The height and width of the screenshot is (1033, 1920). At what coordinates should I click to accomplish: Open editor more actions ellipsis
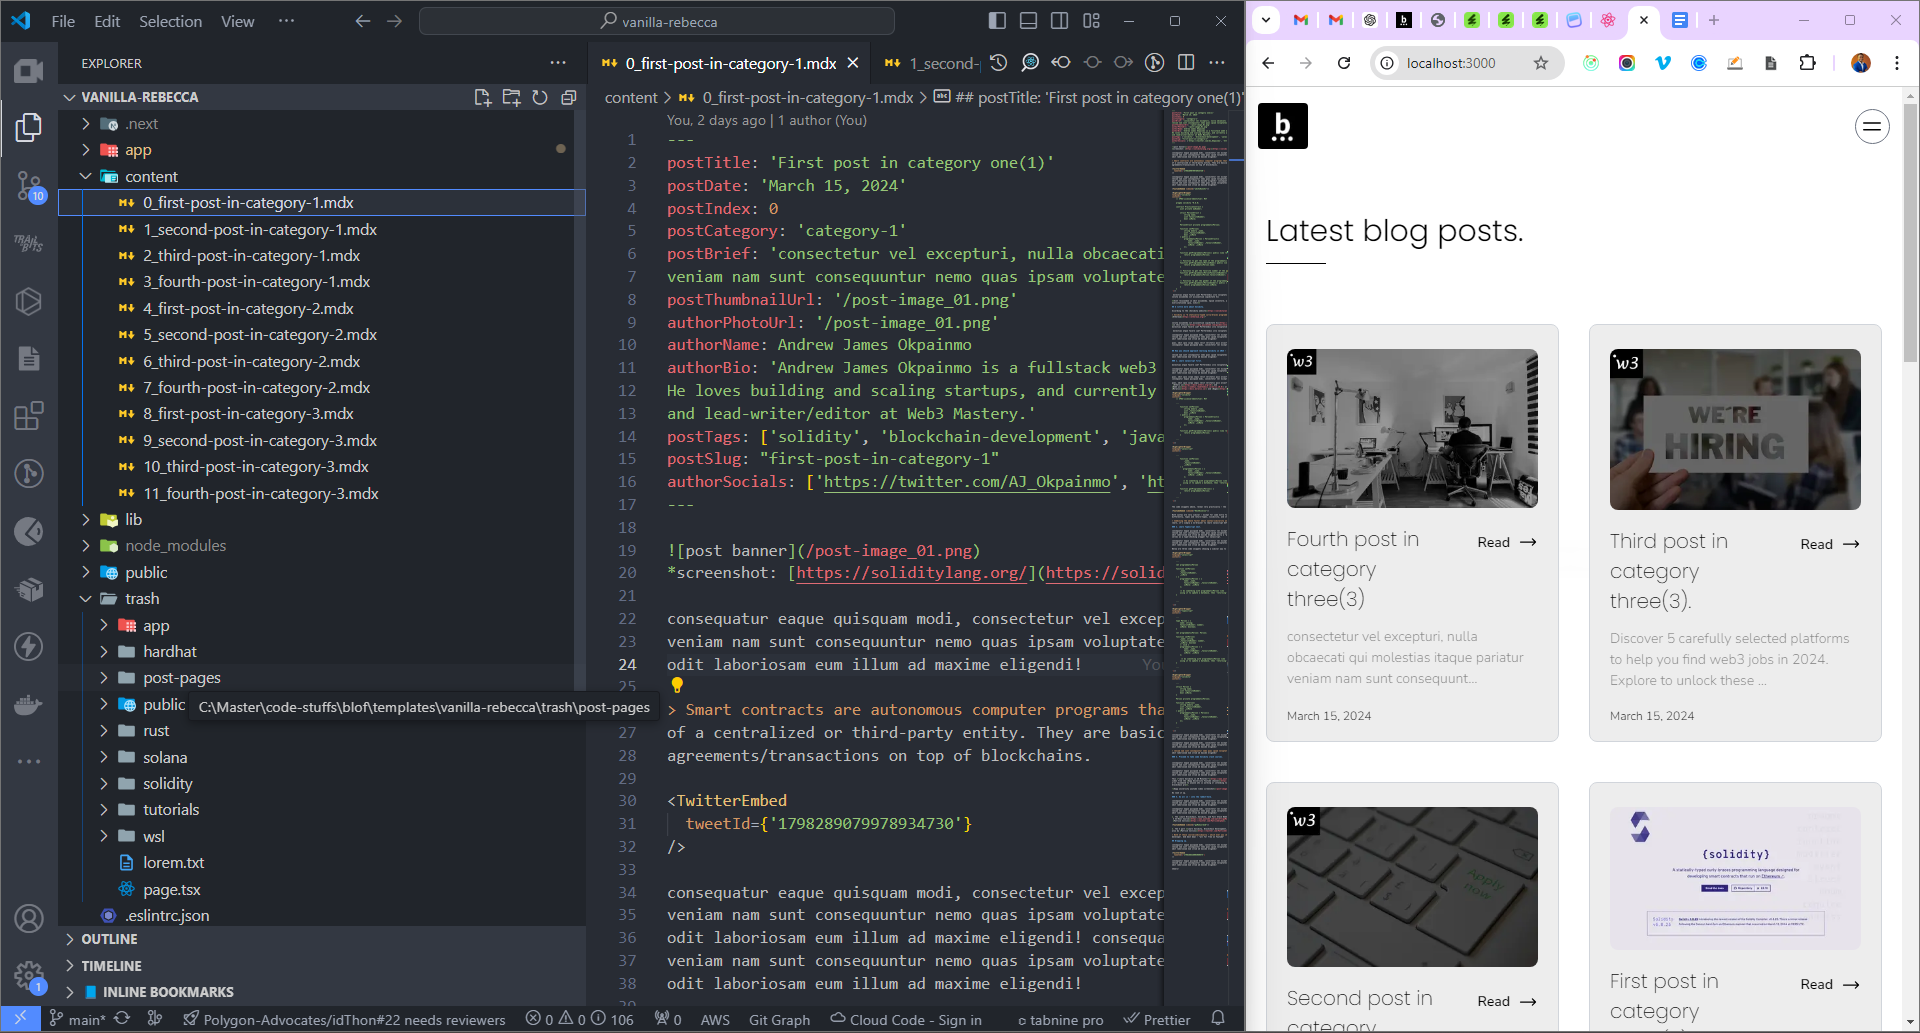coord(1217,63)
